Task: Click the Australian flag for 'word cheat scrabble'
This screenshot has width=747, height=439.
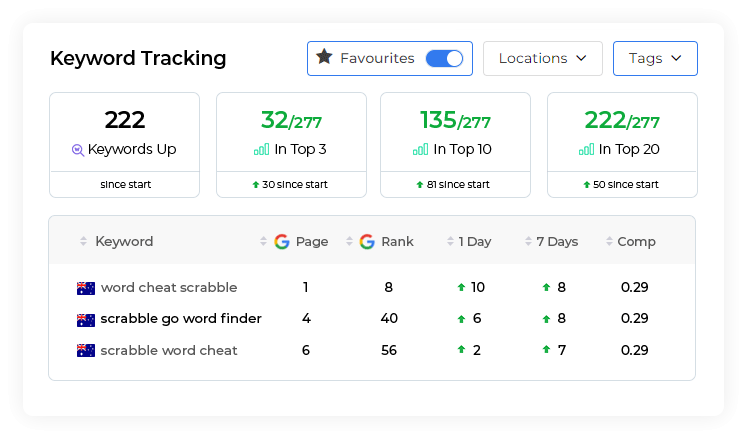Action: [86, 288]
